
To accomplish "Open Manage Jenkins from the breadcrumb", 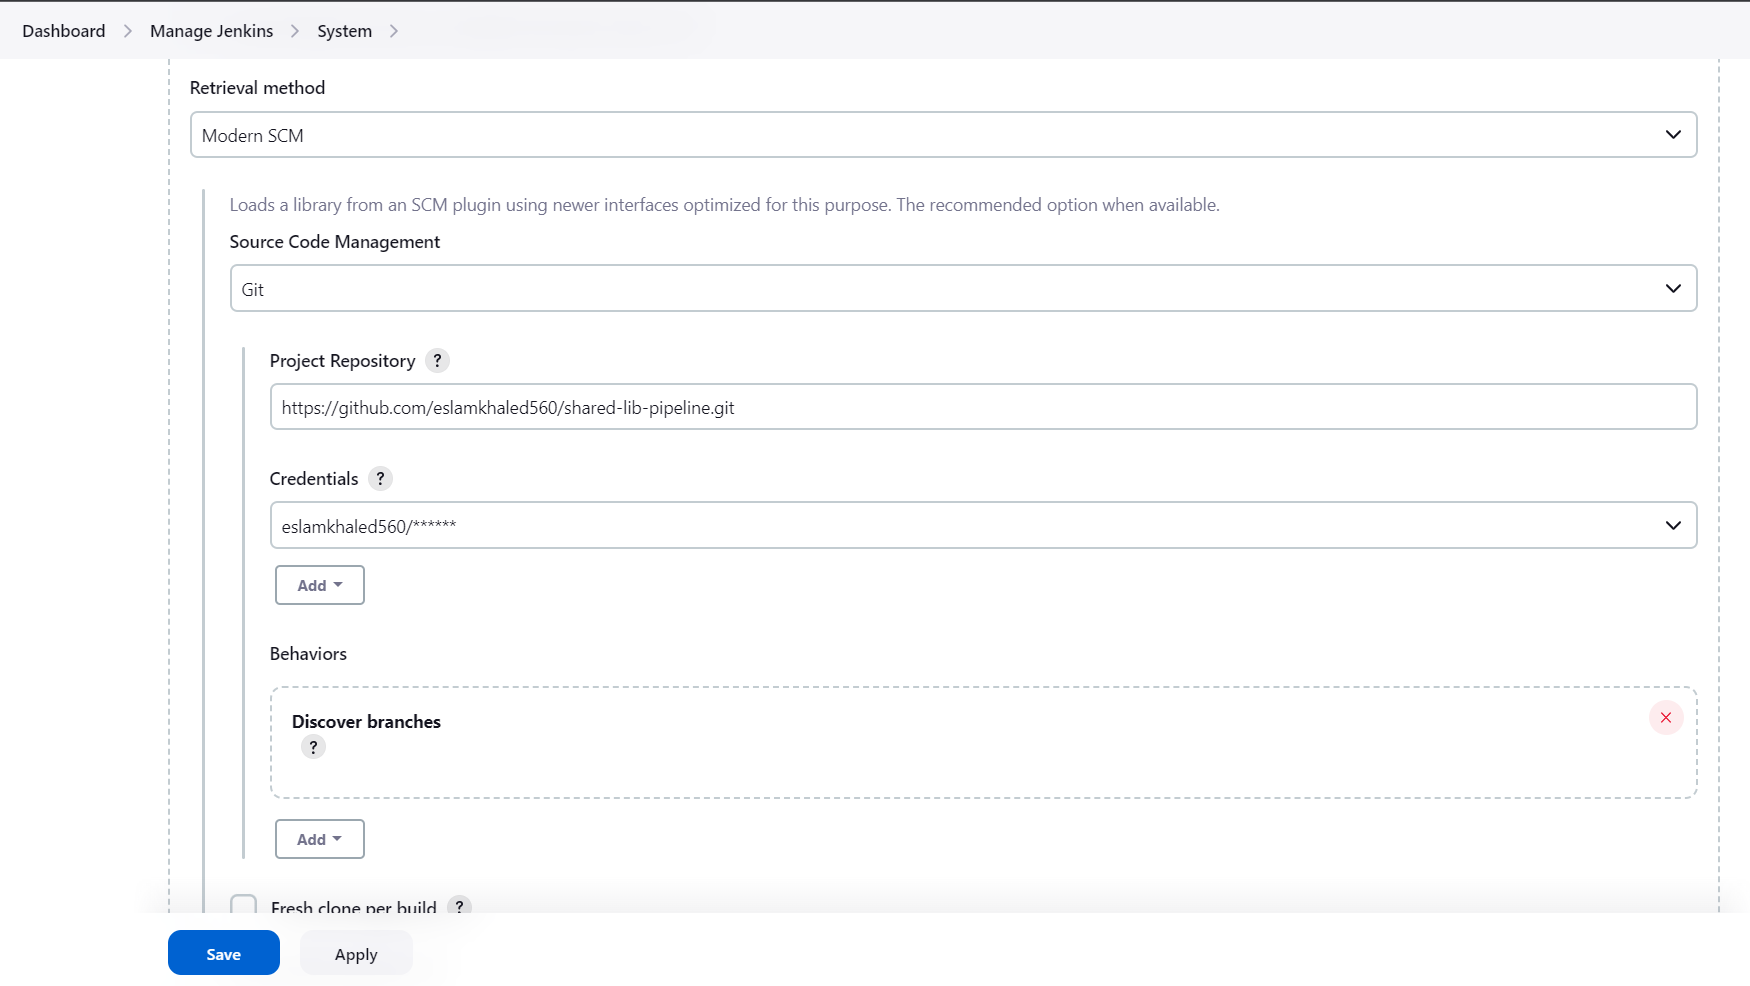I will 211,31.
